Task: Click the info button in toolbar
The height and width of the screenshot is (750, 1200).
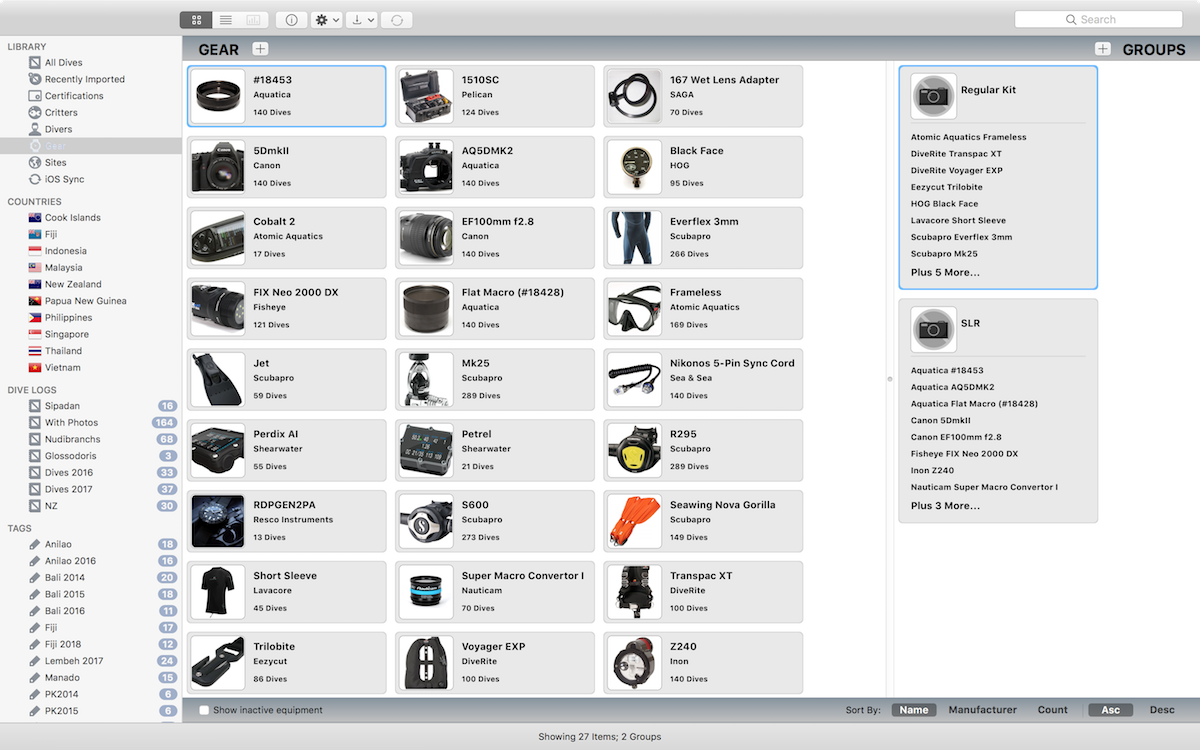Action: 291,20
